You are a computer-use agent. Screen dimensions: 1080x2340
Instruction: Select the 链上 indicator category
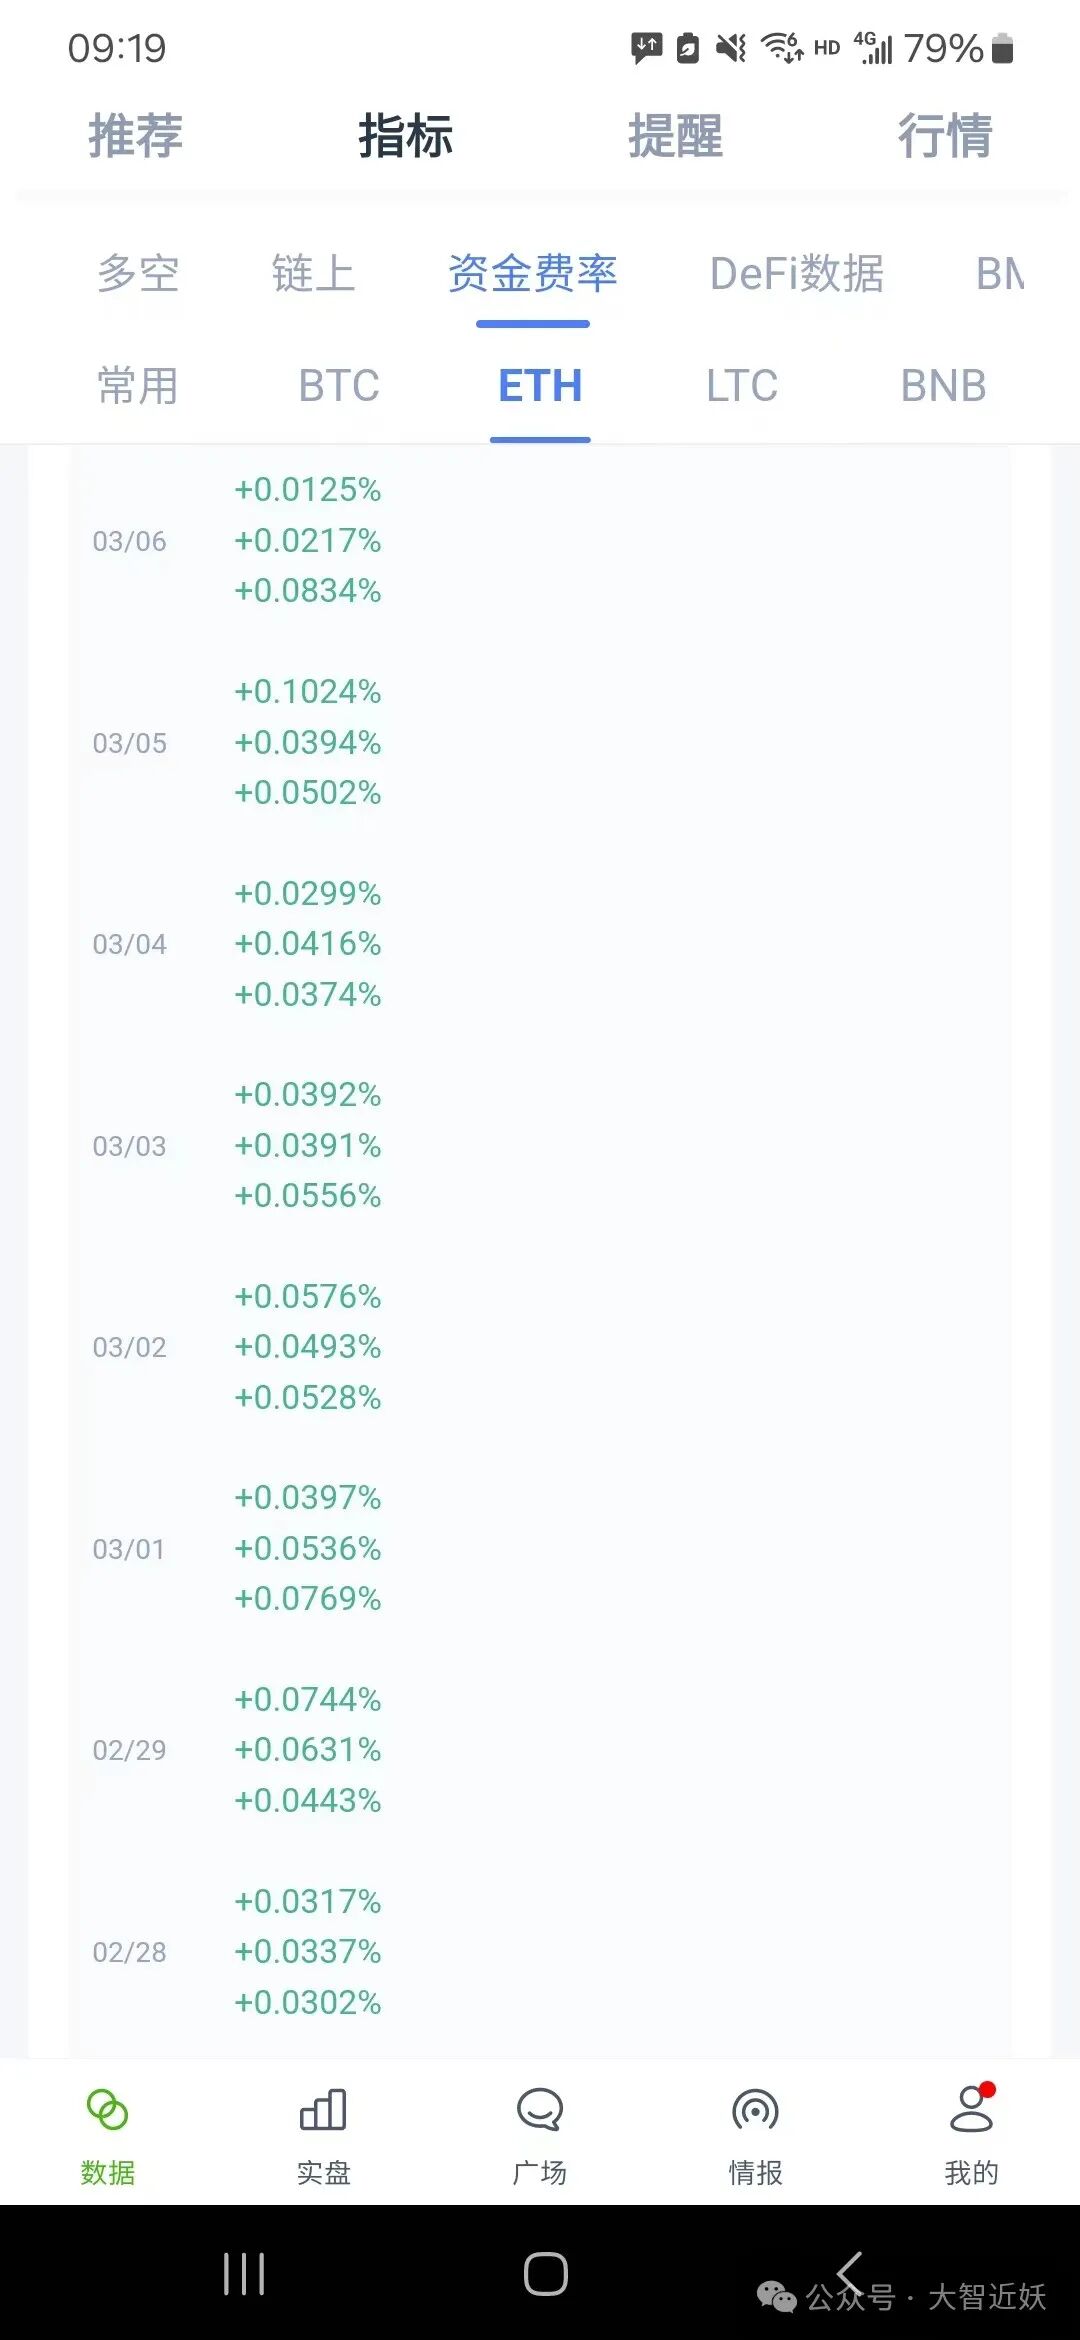(313, 274)
